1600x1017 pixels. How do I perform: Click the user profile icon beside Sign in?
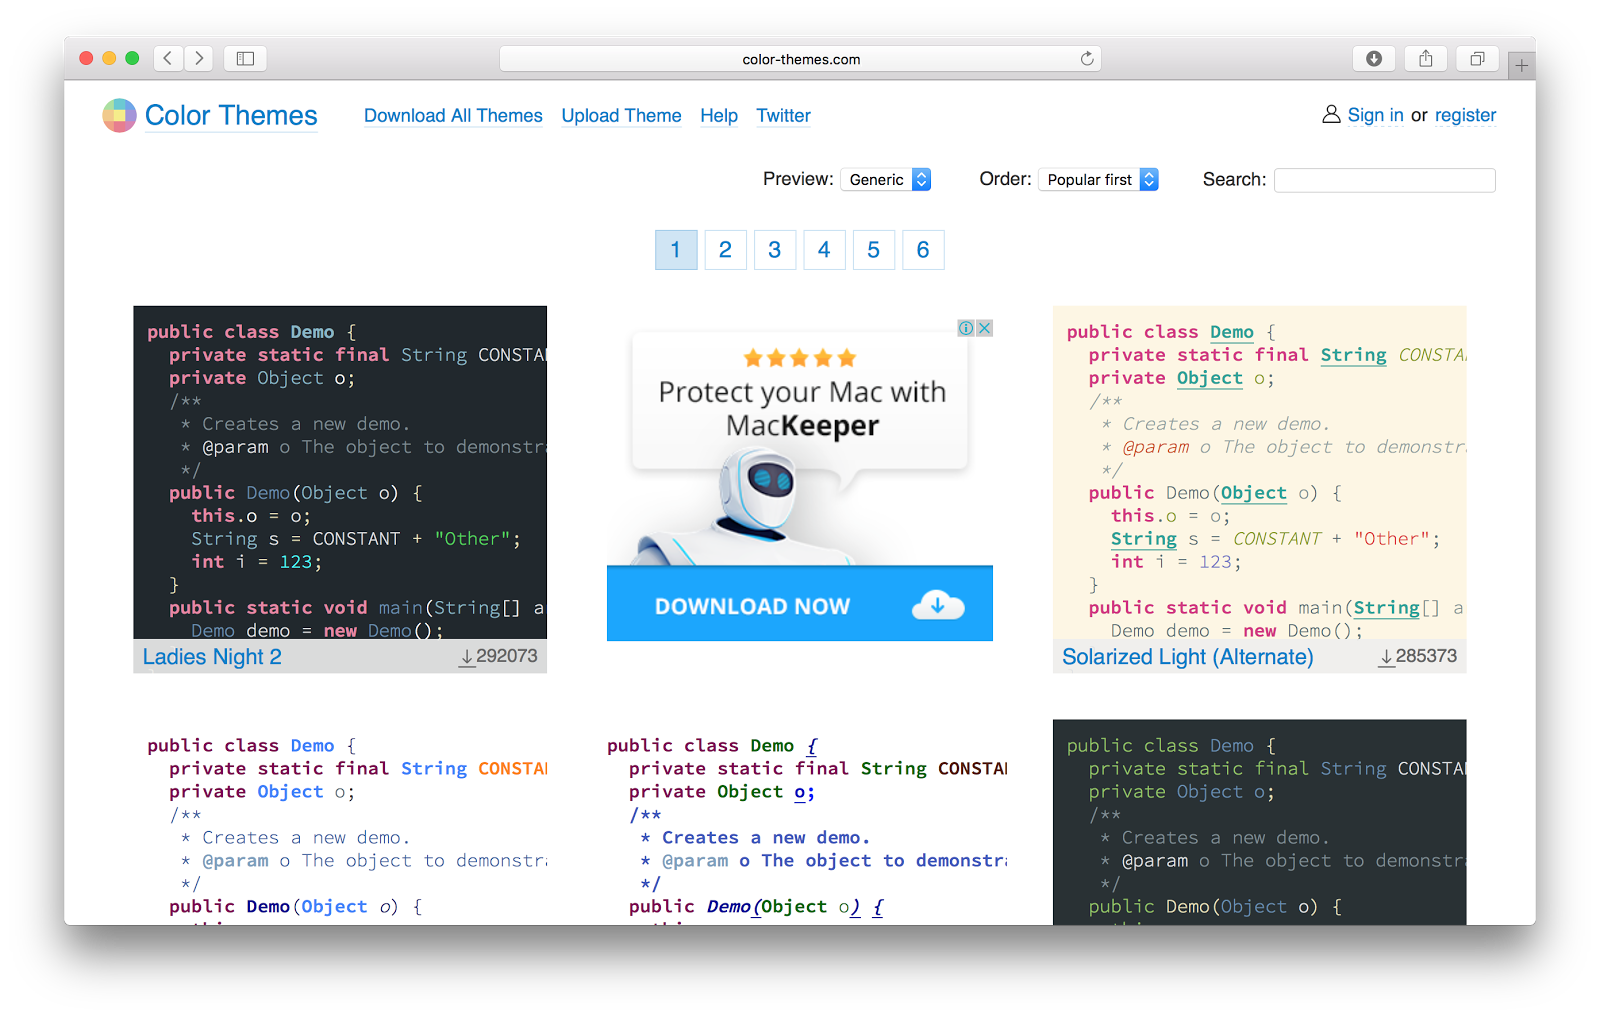click(1331, 115)
